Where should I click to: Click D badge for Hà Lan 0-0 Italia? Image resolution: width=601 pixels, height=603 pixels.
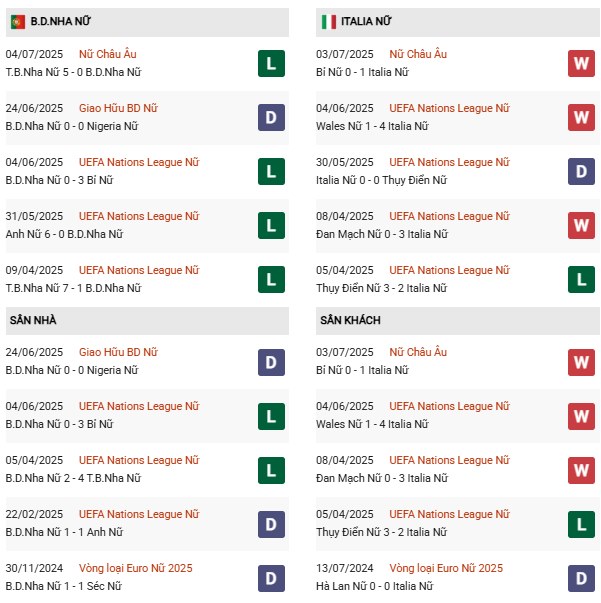582,578
